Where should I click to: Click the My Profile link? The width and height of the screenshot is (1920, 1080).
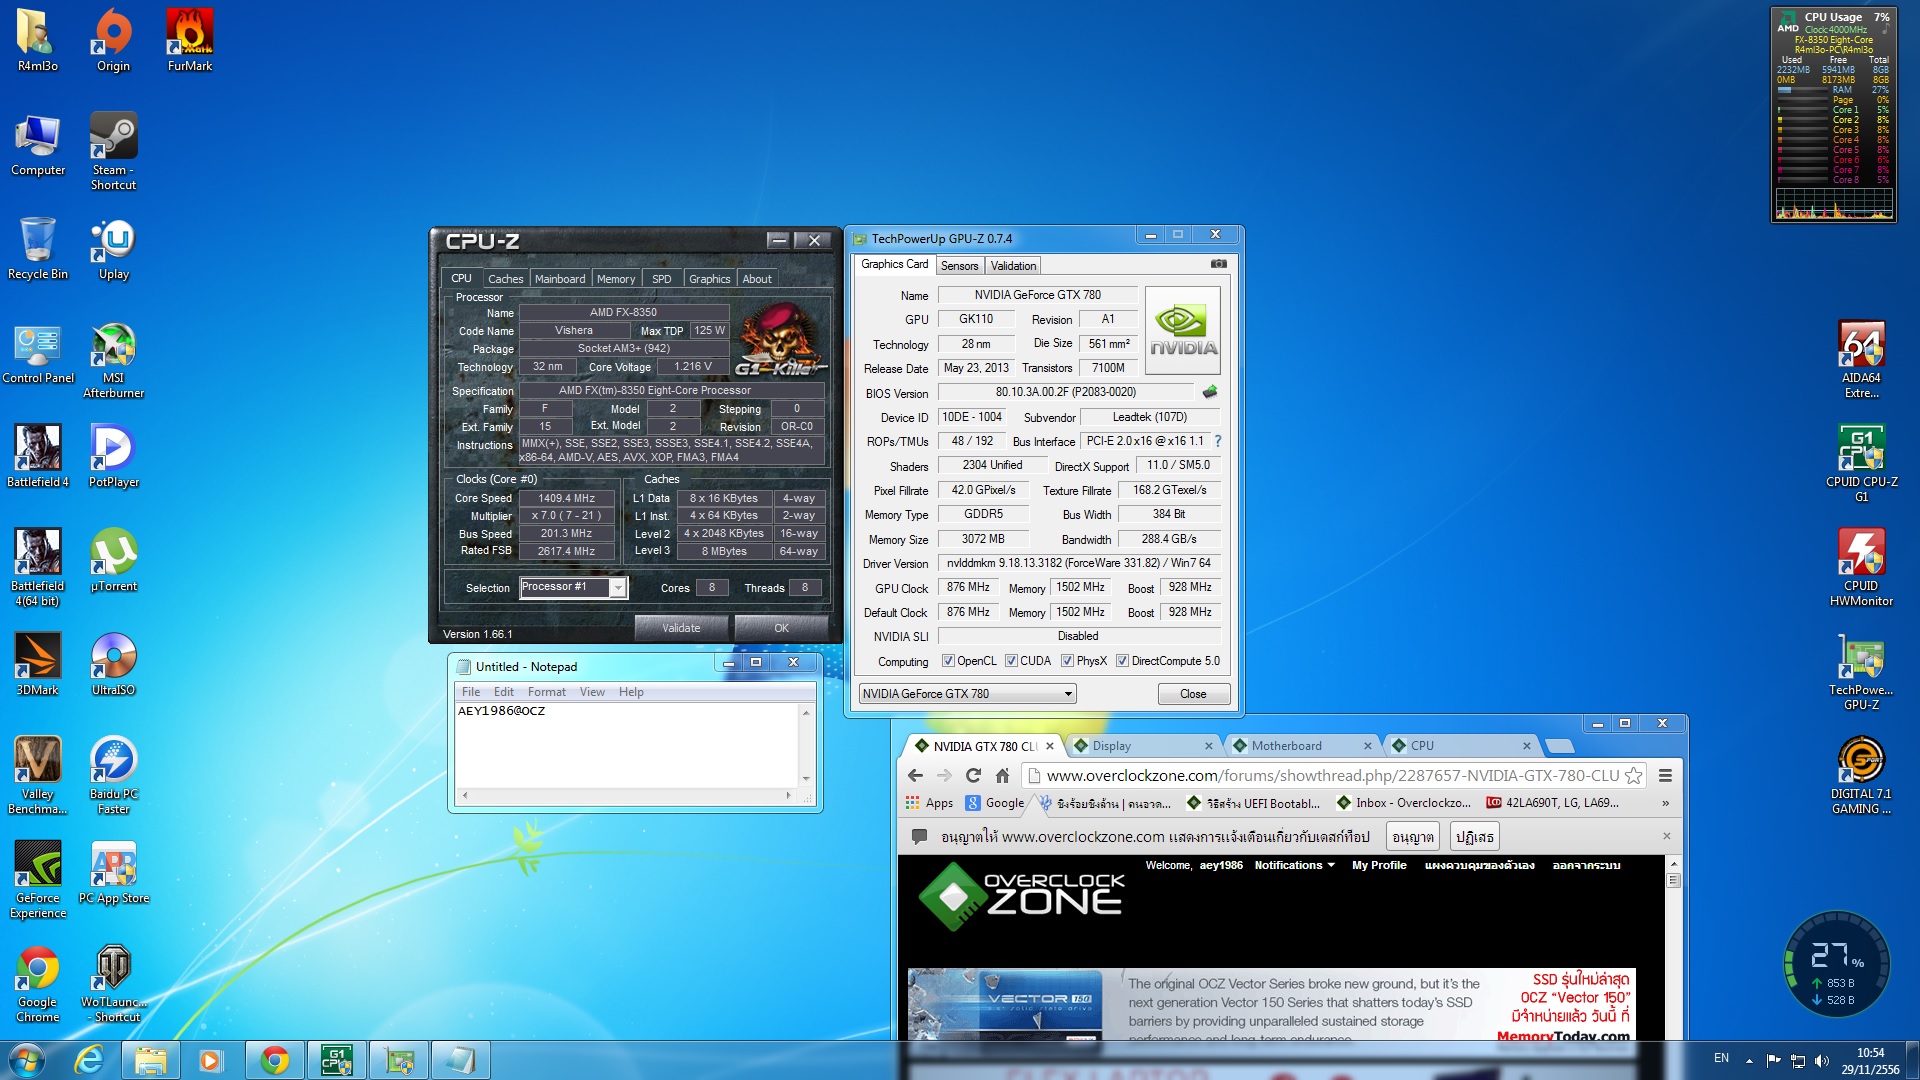click(1379, 865)
